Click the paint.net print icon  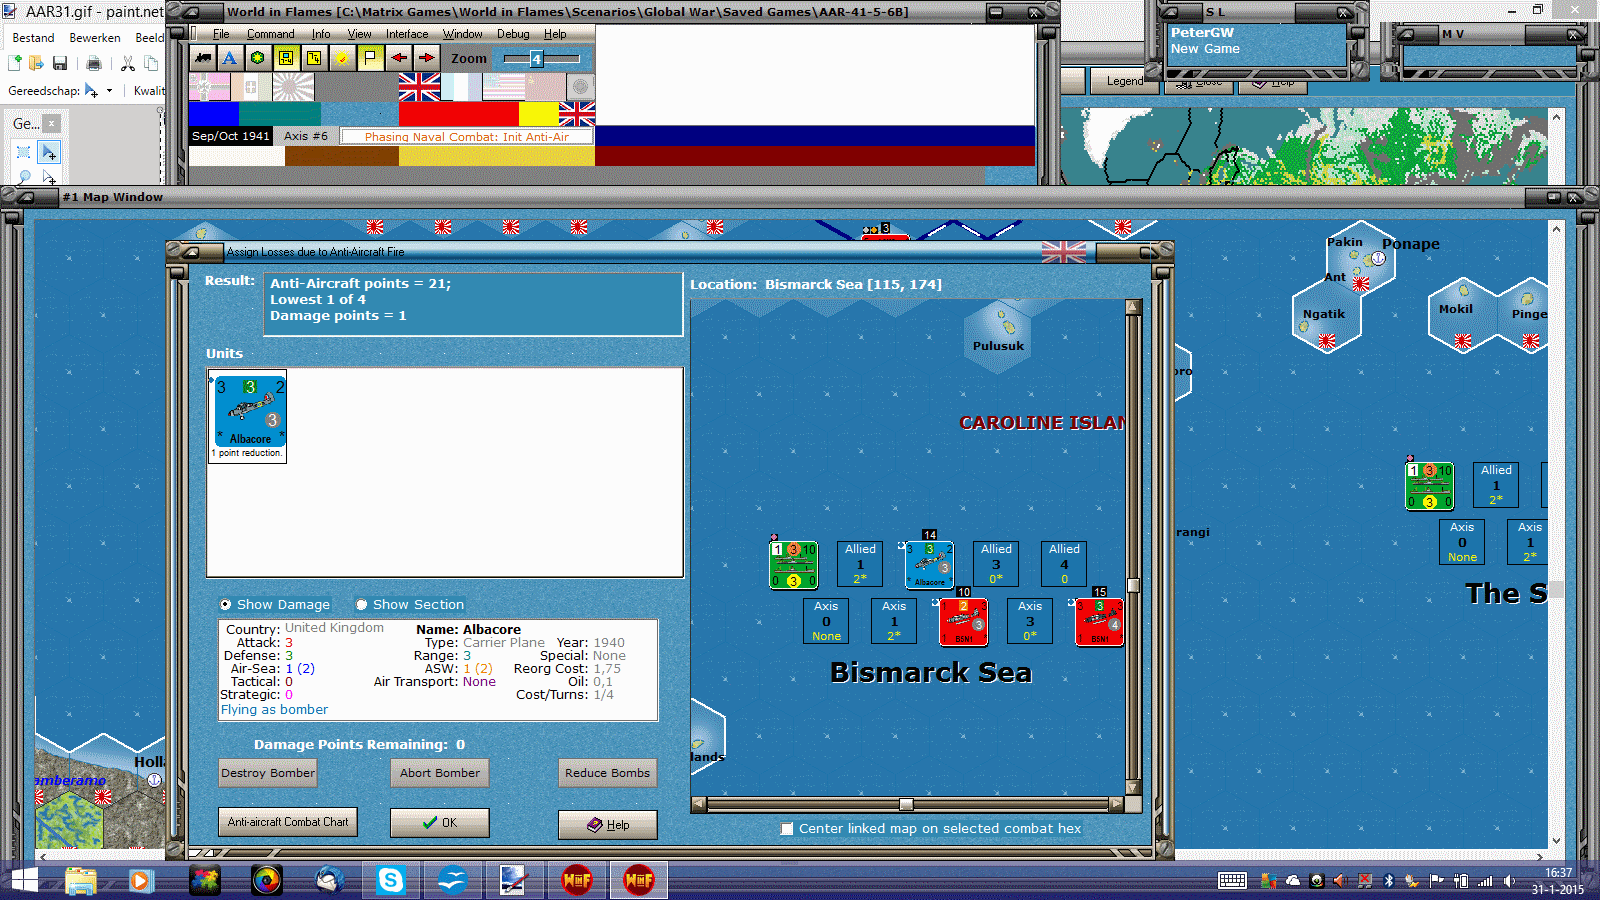[94, 64]
